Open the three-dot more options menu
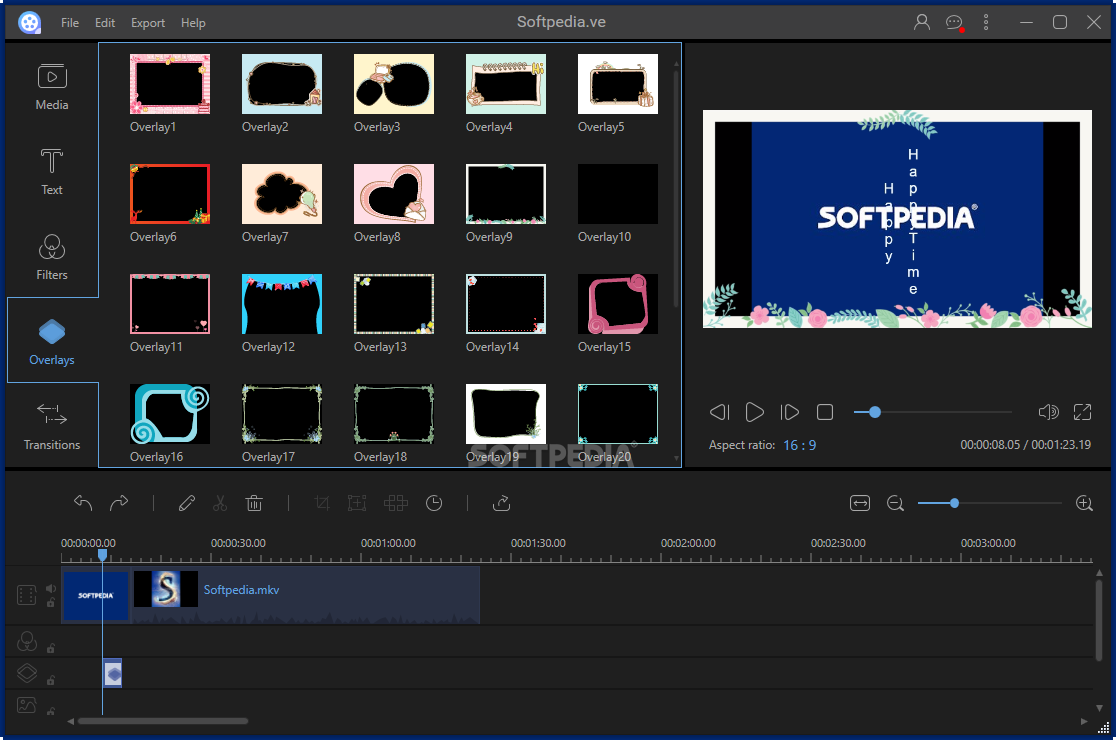This screenshot has width=1116, height=740. coord(986,22)
